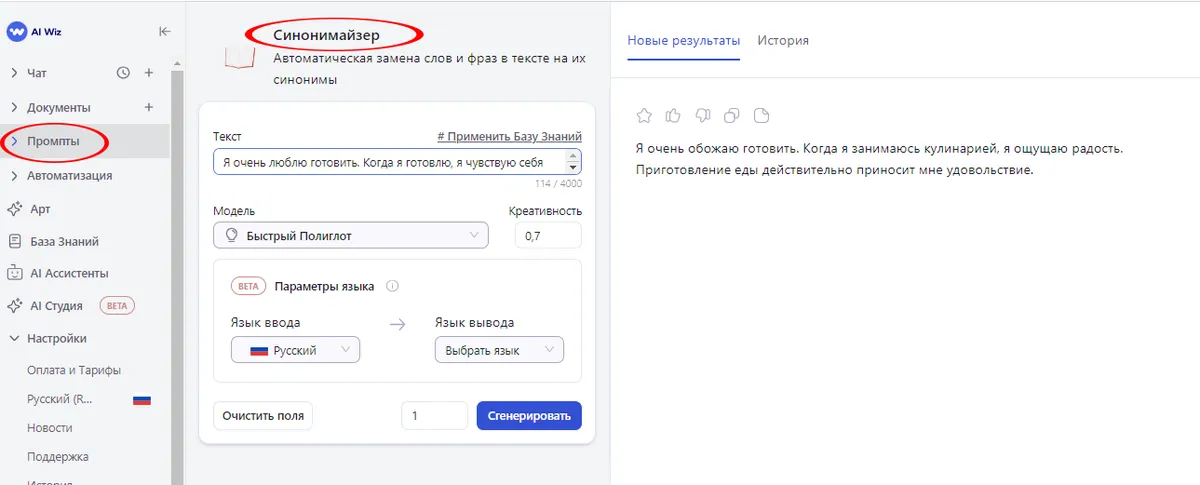Show language parameters info tooltip icon

pyautogui.click(x=392, y=286)
